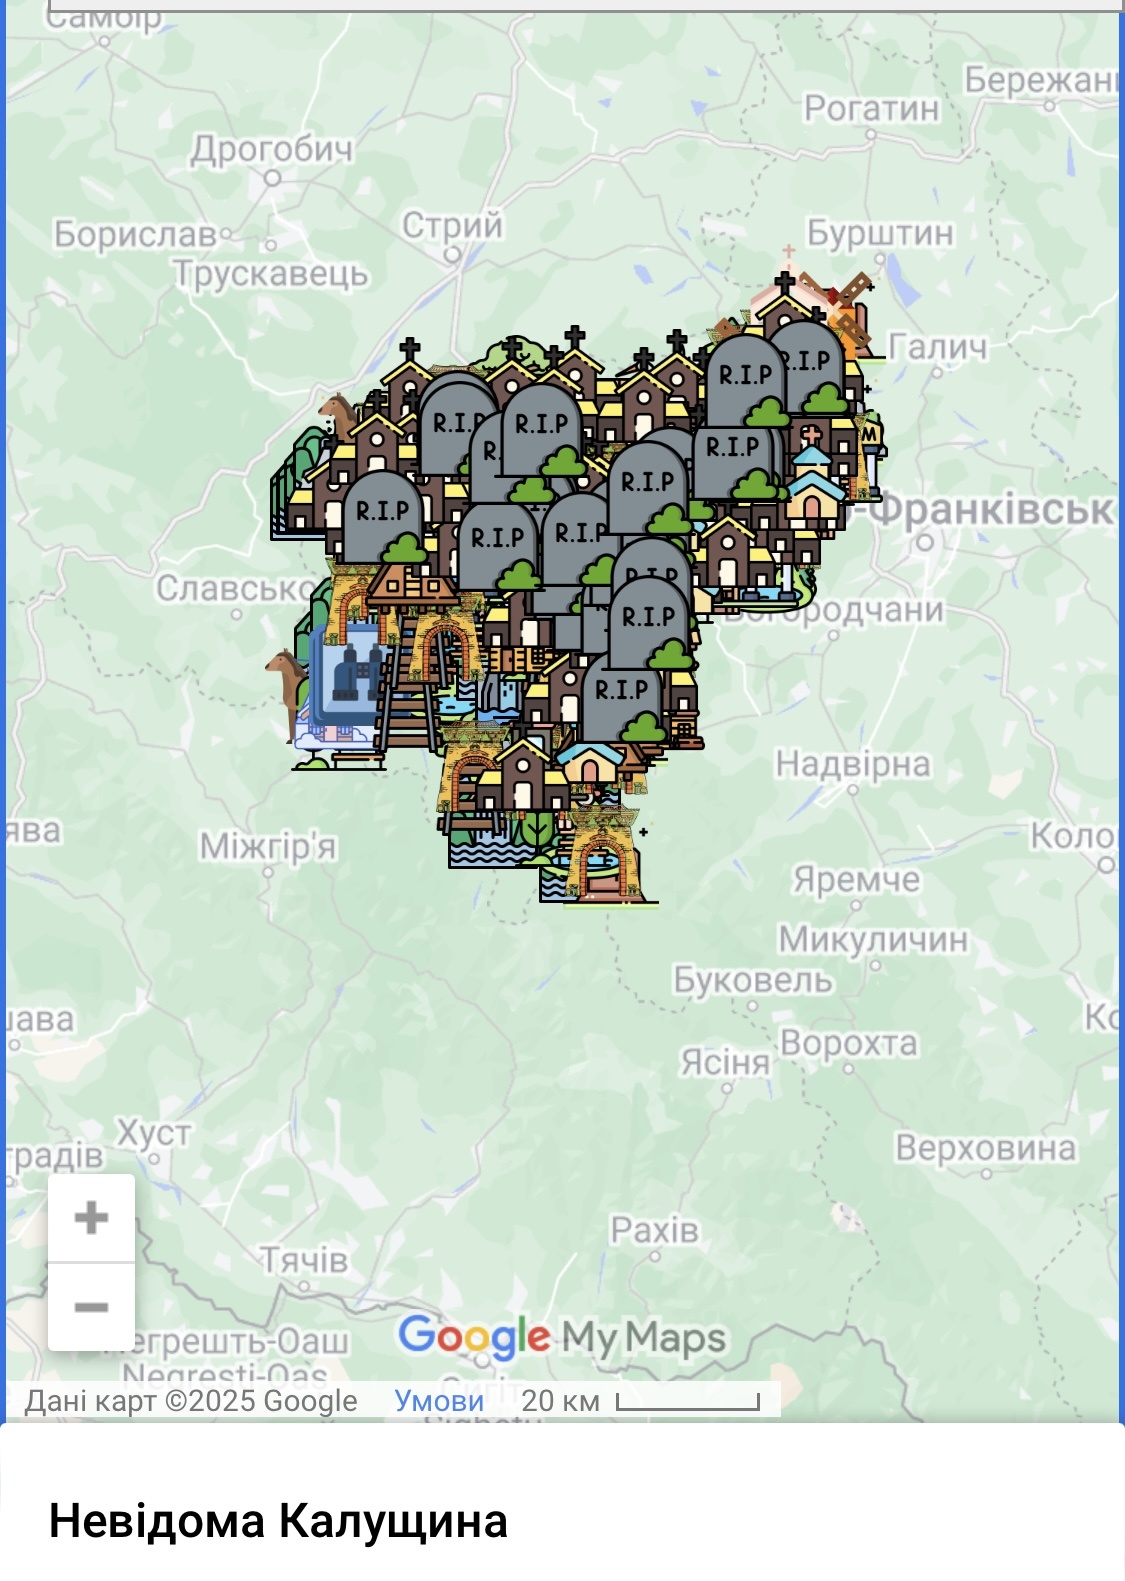Click the Рогатин town label

[x=872, y=107]
